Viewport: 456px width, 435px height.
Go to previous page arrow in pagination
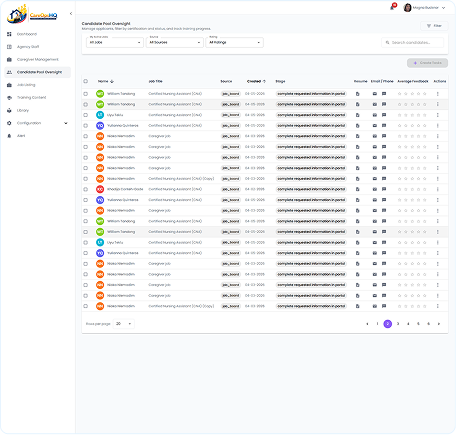367,324
